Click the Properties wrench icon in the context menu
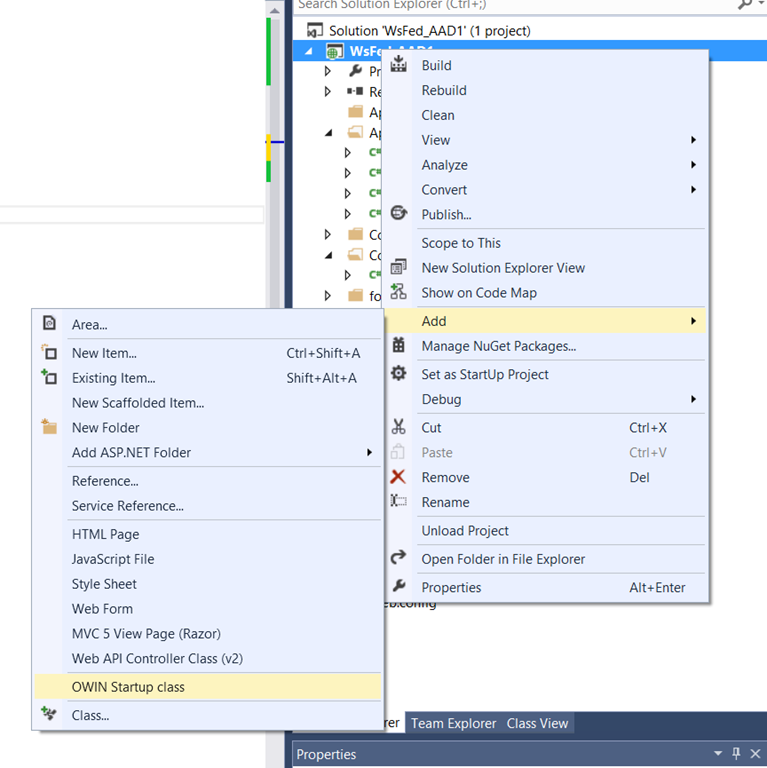 coord(399,586)
